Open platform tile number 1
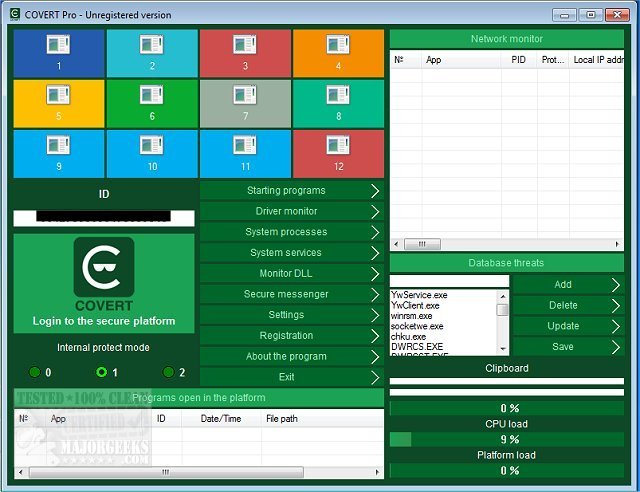 59,53
